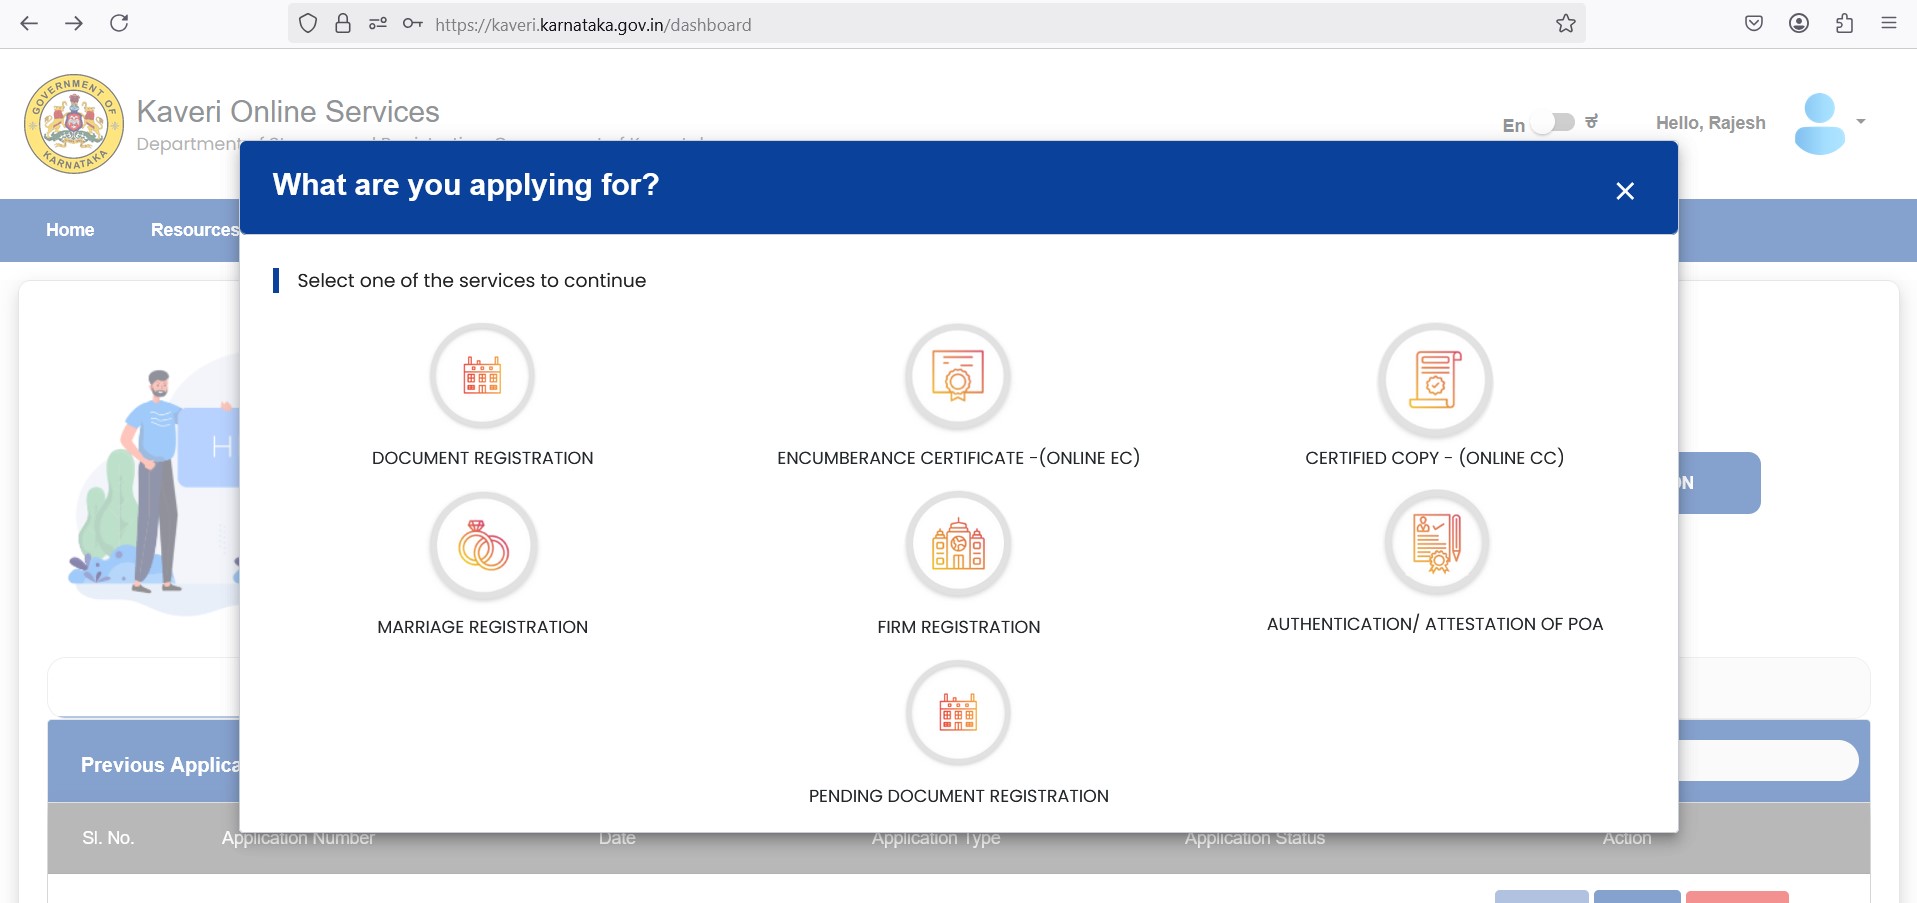Click the search field in Previous Applications bar
Screen dimensions: 1917x903
1768,761
